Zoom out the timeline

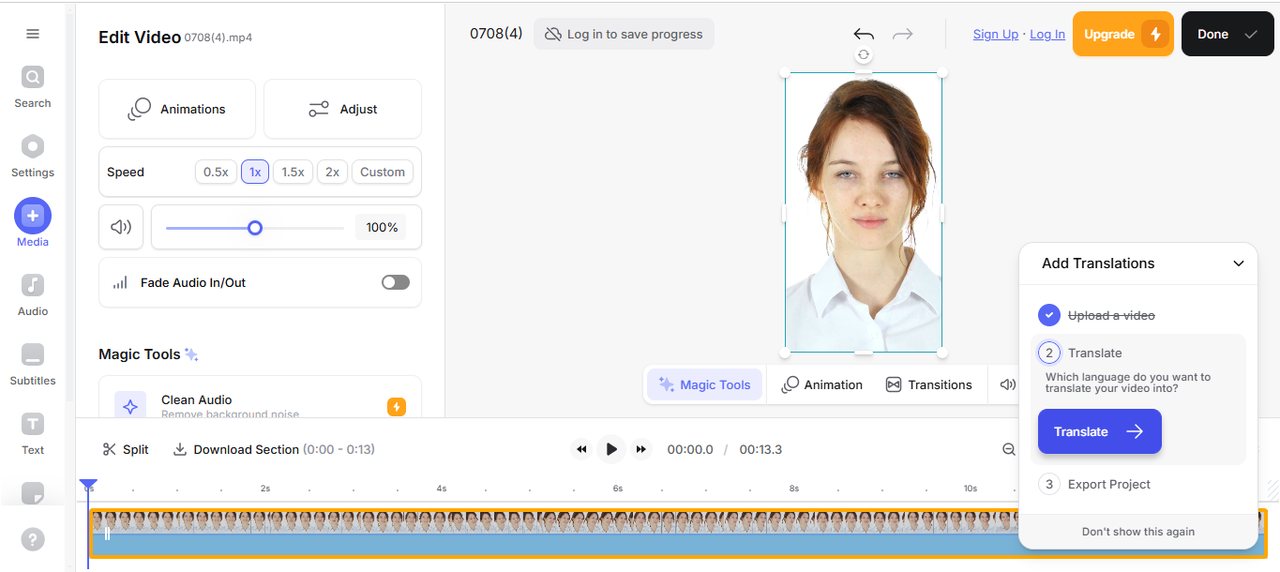1009,450
